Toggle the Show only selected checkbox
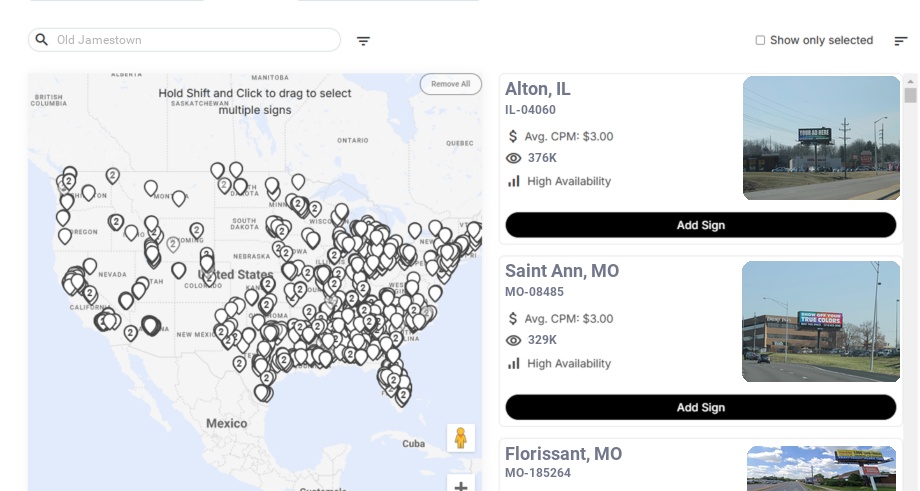Viewport: 920px width, 491px height. click(x=760, y=41)
